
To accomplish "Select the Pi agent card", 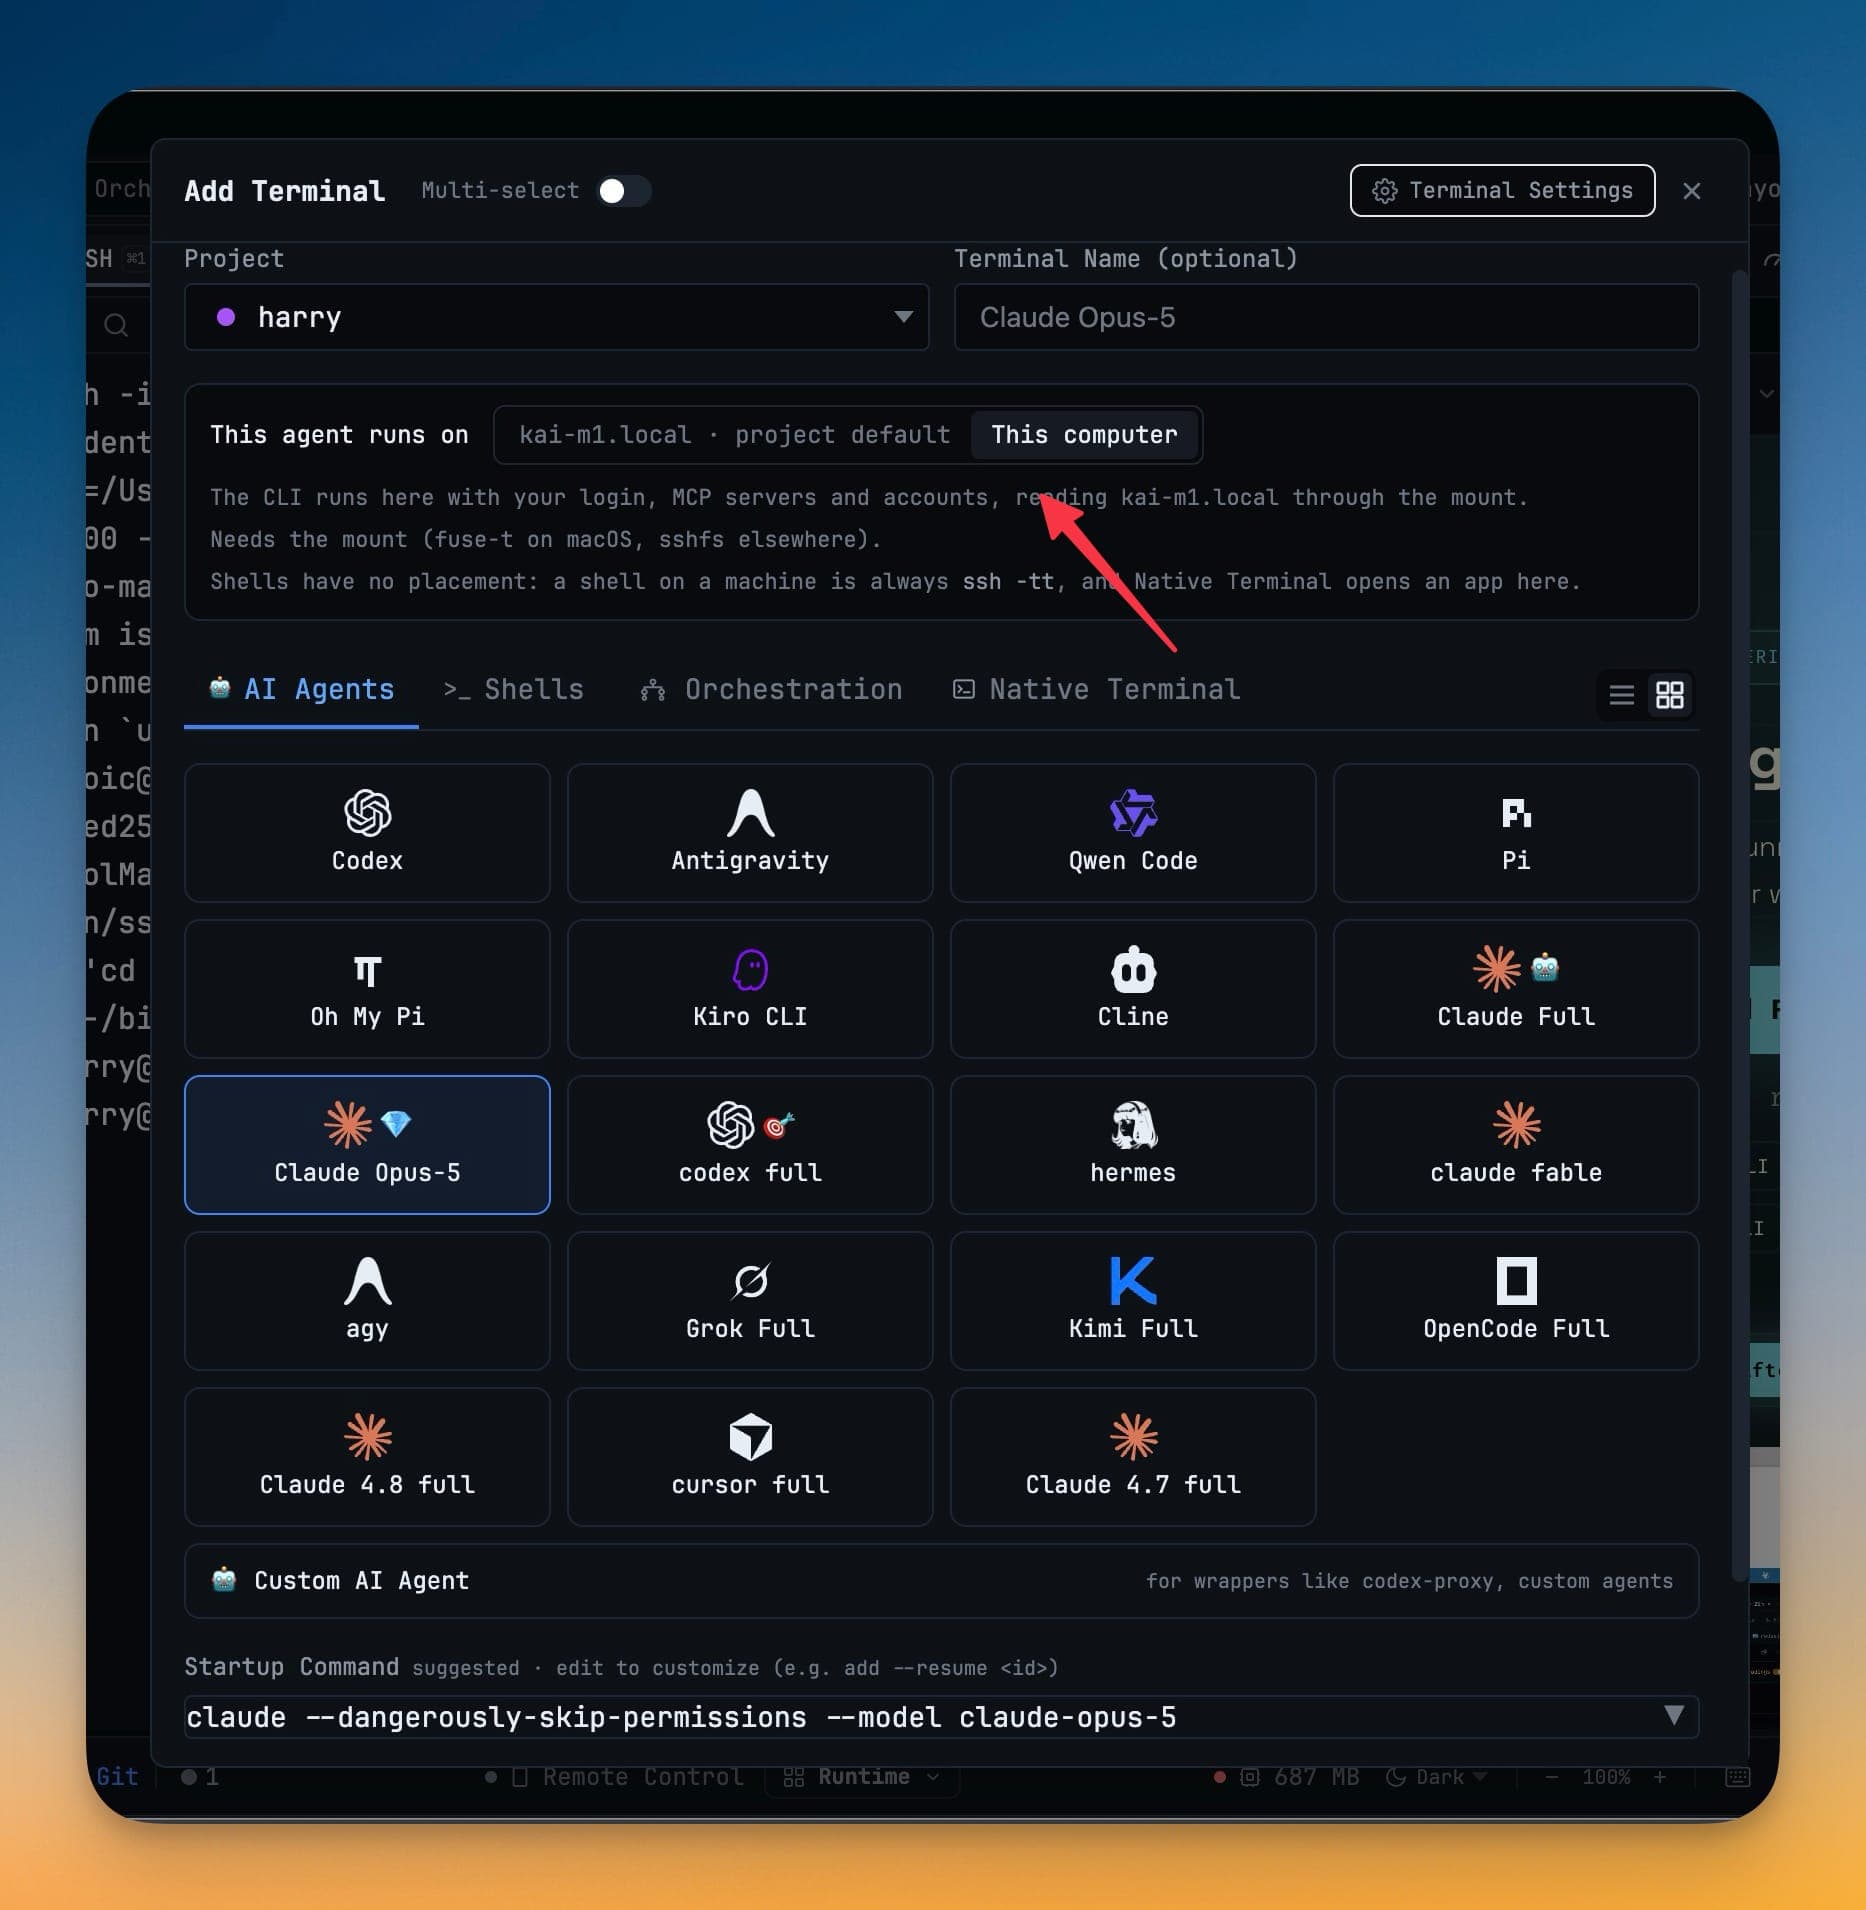I will click(x=1516, y=833).
